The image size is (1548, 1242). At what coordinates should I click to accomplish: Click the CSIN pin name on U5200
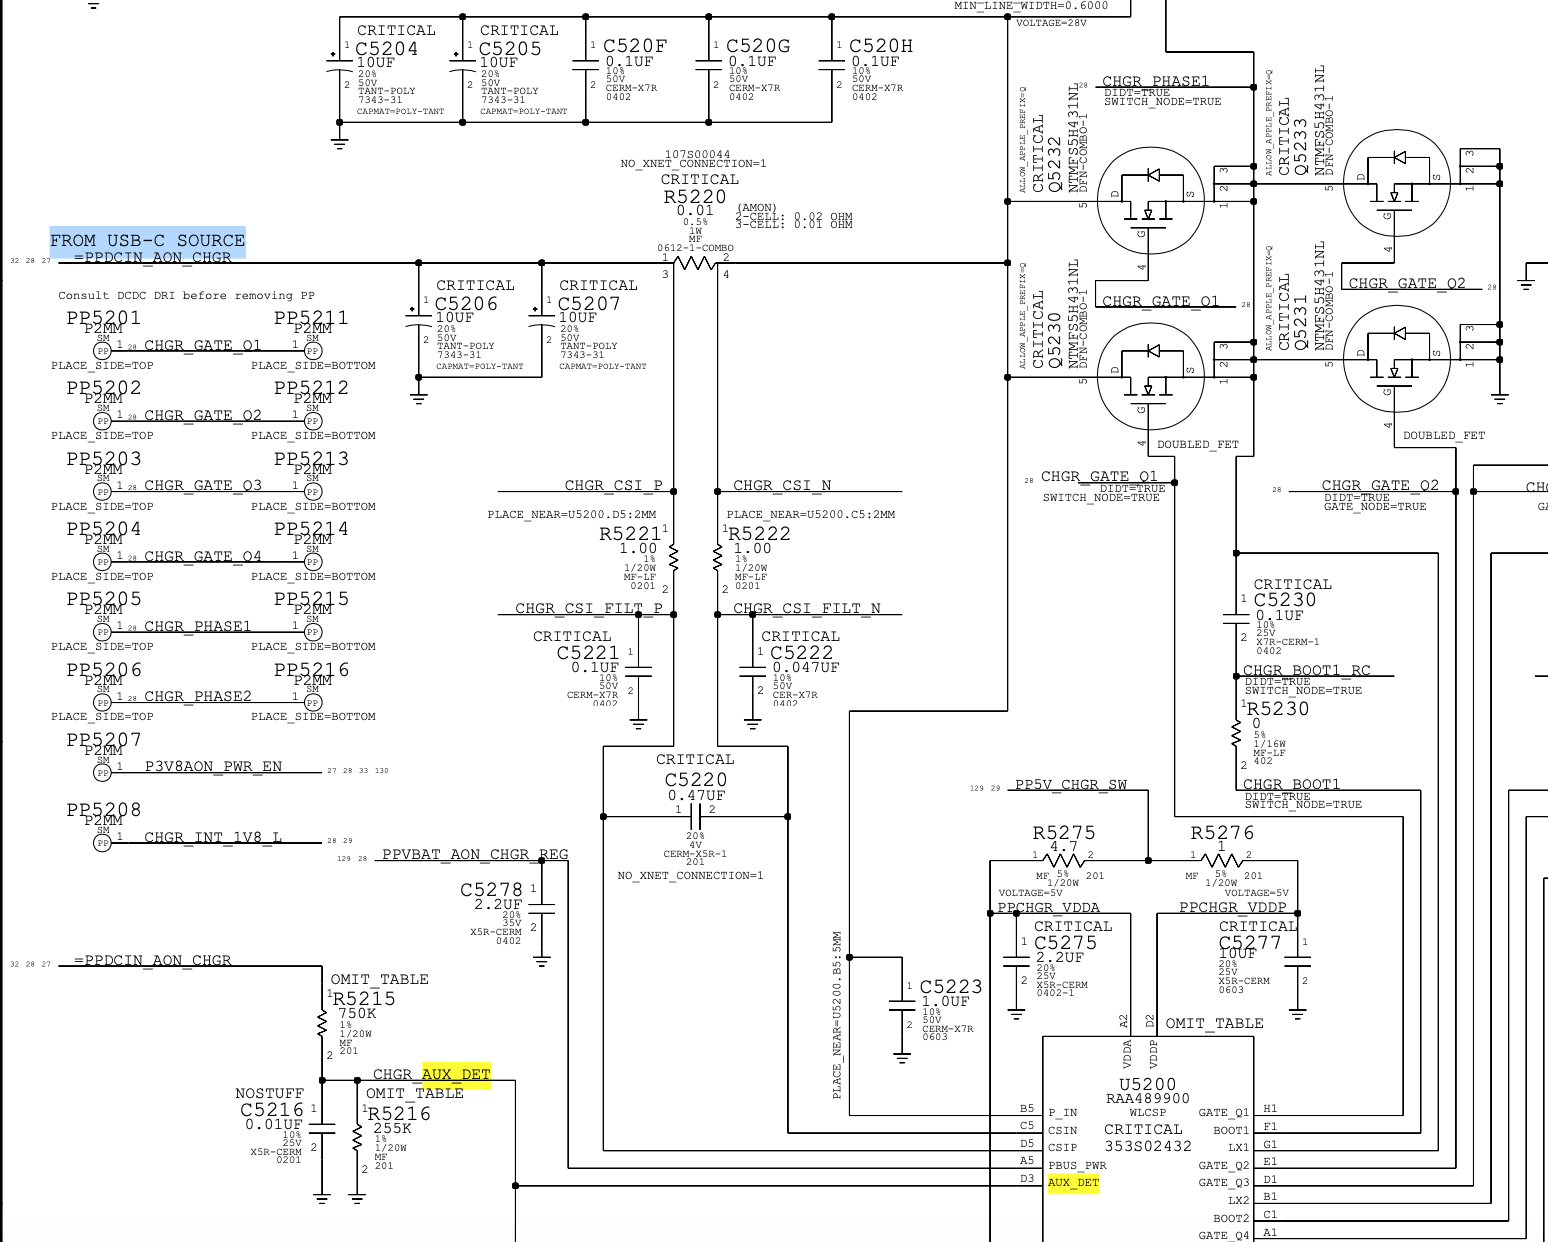[1062, 1130]
